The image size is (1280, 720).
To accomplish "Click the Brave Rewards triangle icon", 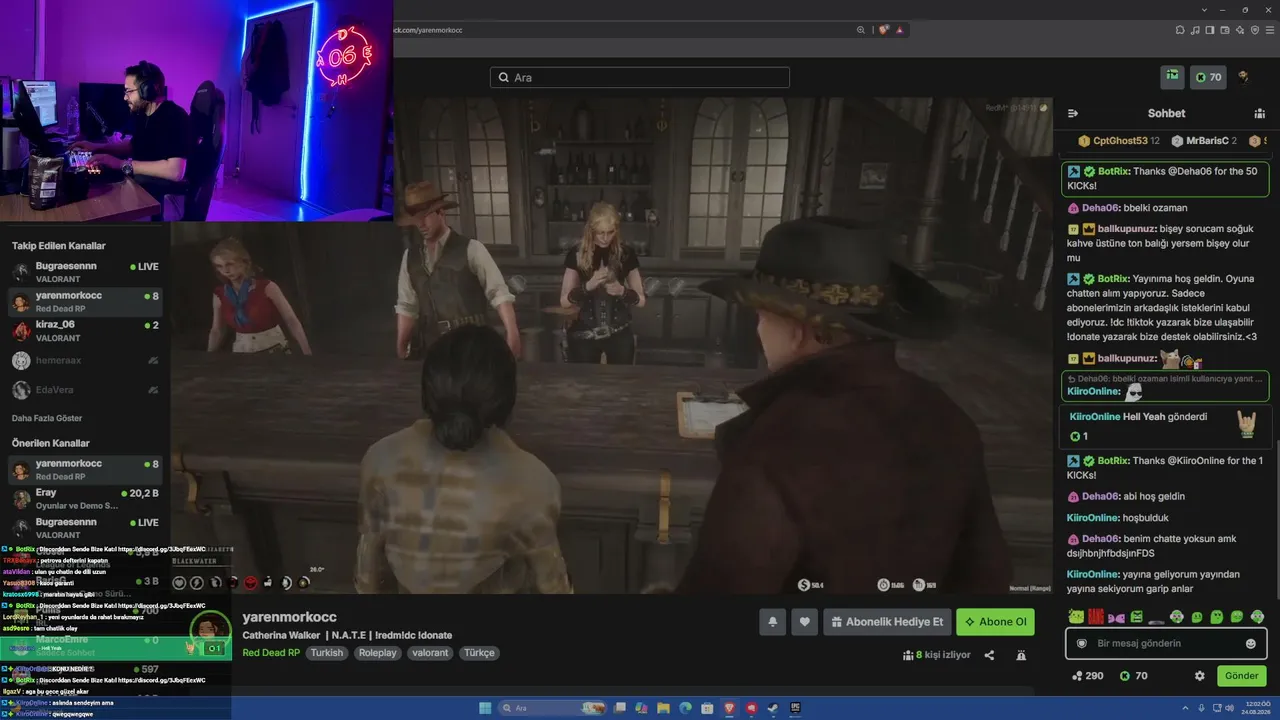I will click(900, 30).
